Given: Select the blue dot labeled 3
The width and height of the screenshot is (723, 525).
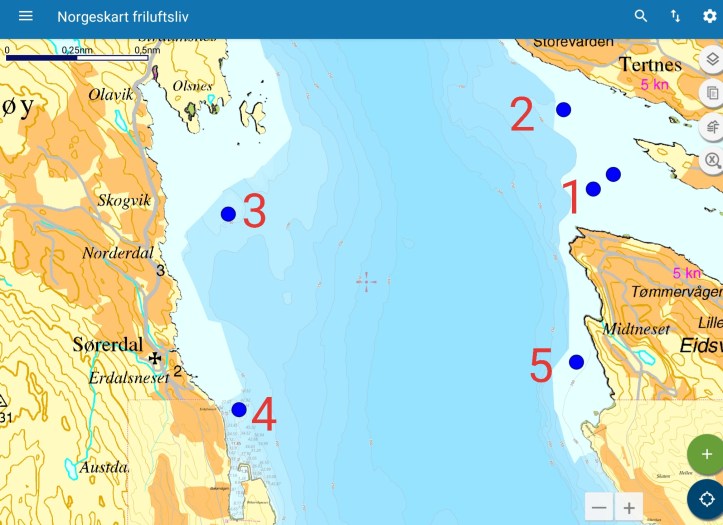Looking at the screenshot, I should pos(228,214).
